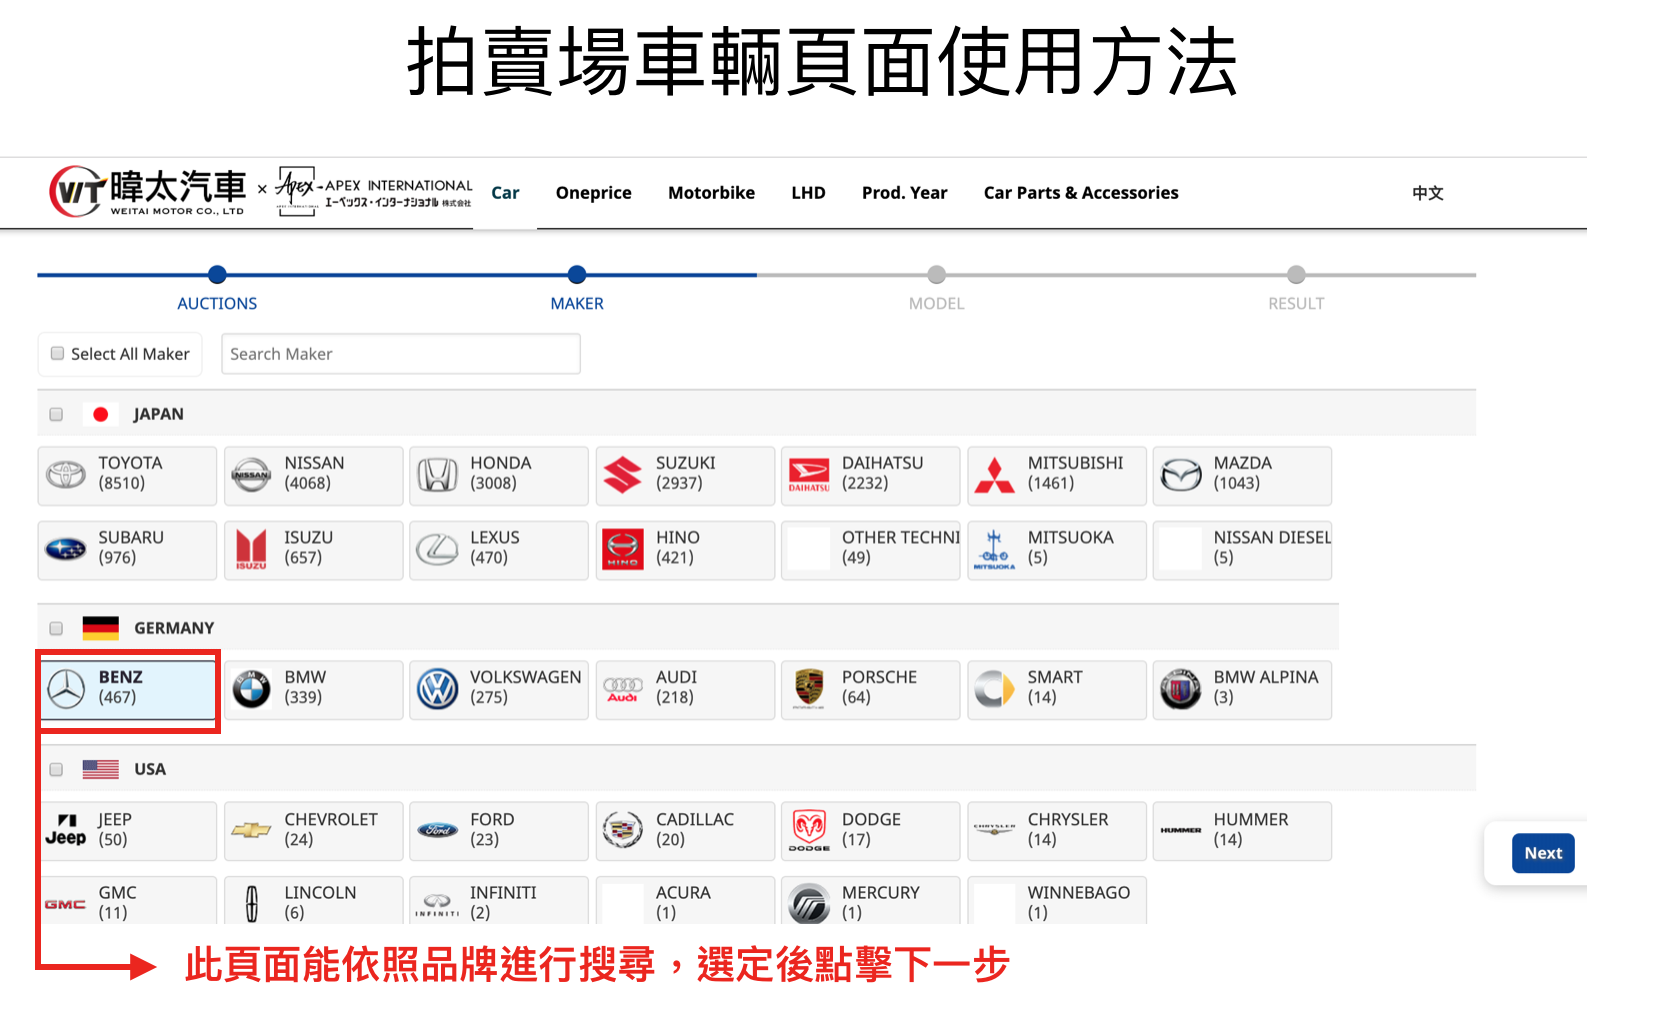Select the Smart logo icon
Image resolution: width=1668 pixels, height=1022 pixels.
click(995, 689)
